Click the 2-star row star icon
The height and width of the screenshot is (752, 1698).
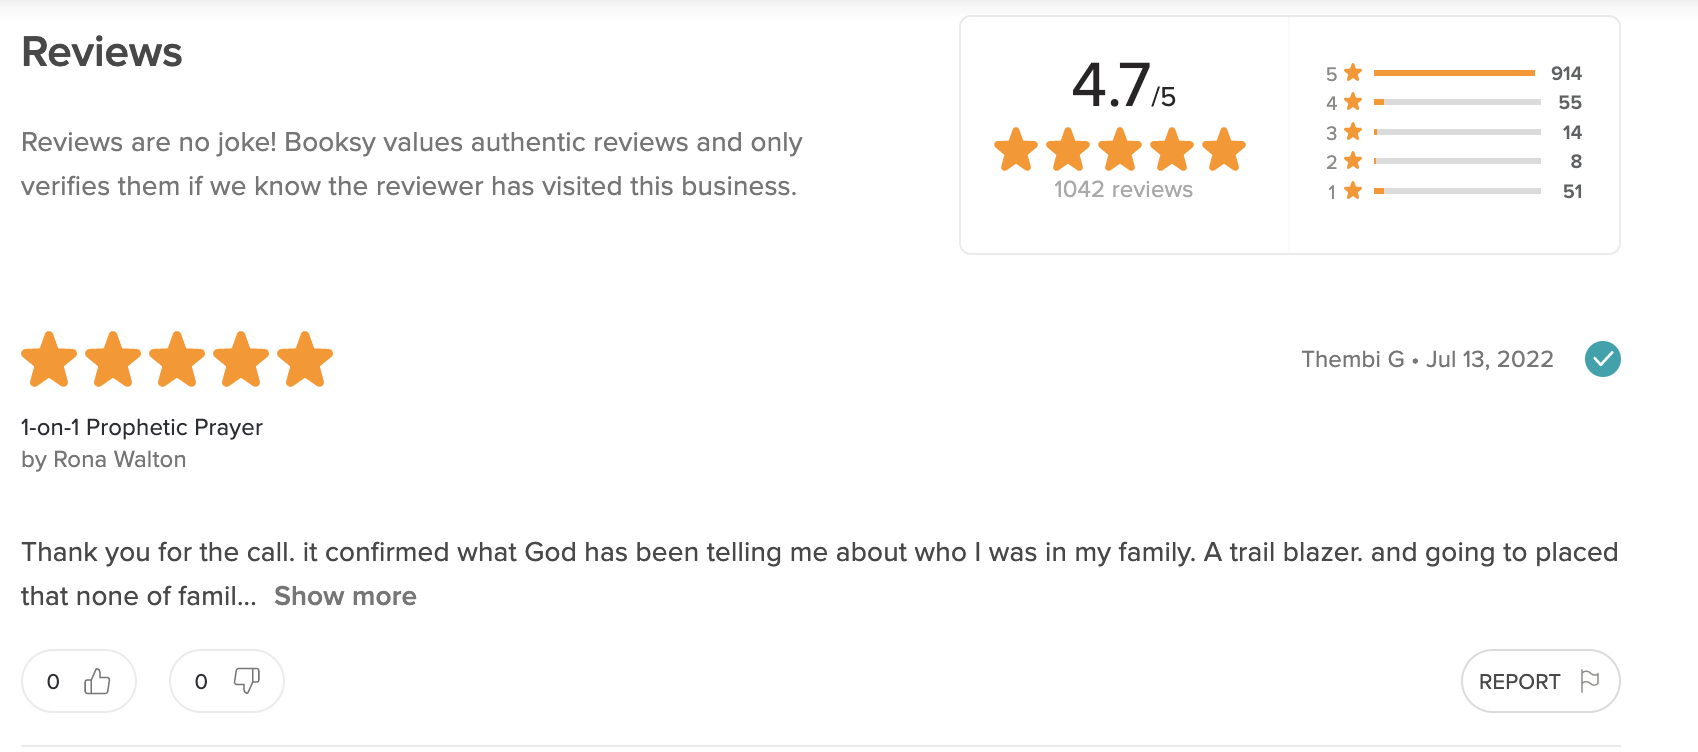pyautogui.click(x=1353, y=161)
